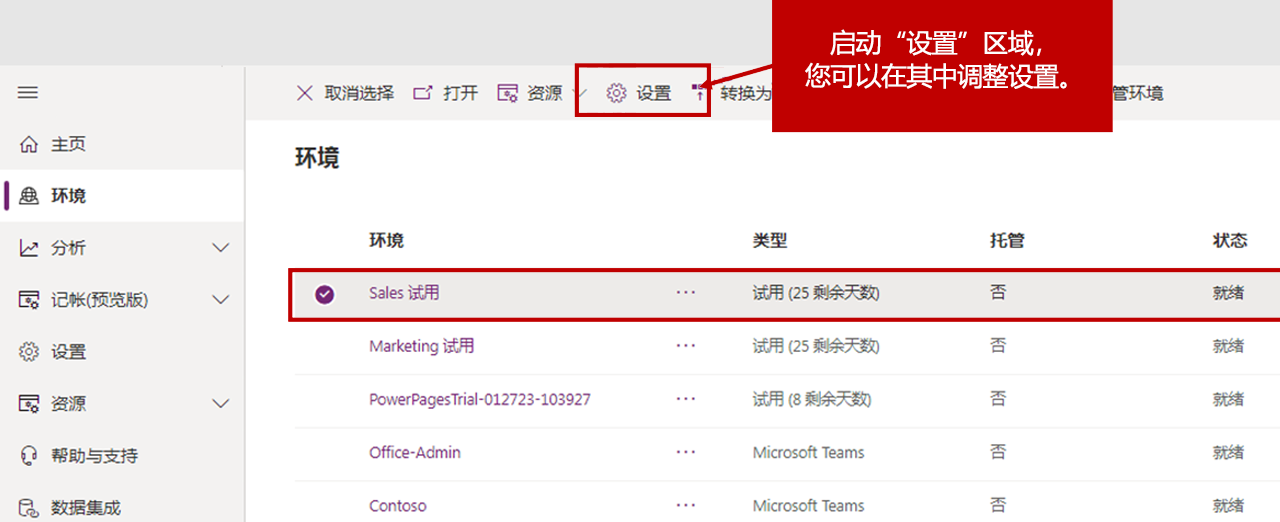
Task: Click Microsoft Teams type in Contoso row
Action: point(809,505)
